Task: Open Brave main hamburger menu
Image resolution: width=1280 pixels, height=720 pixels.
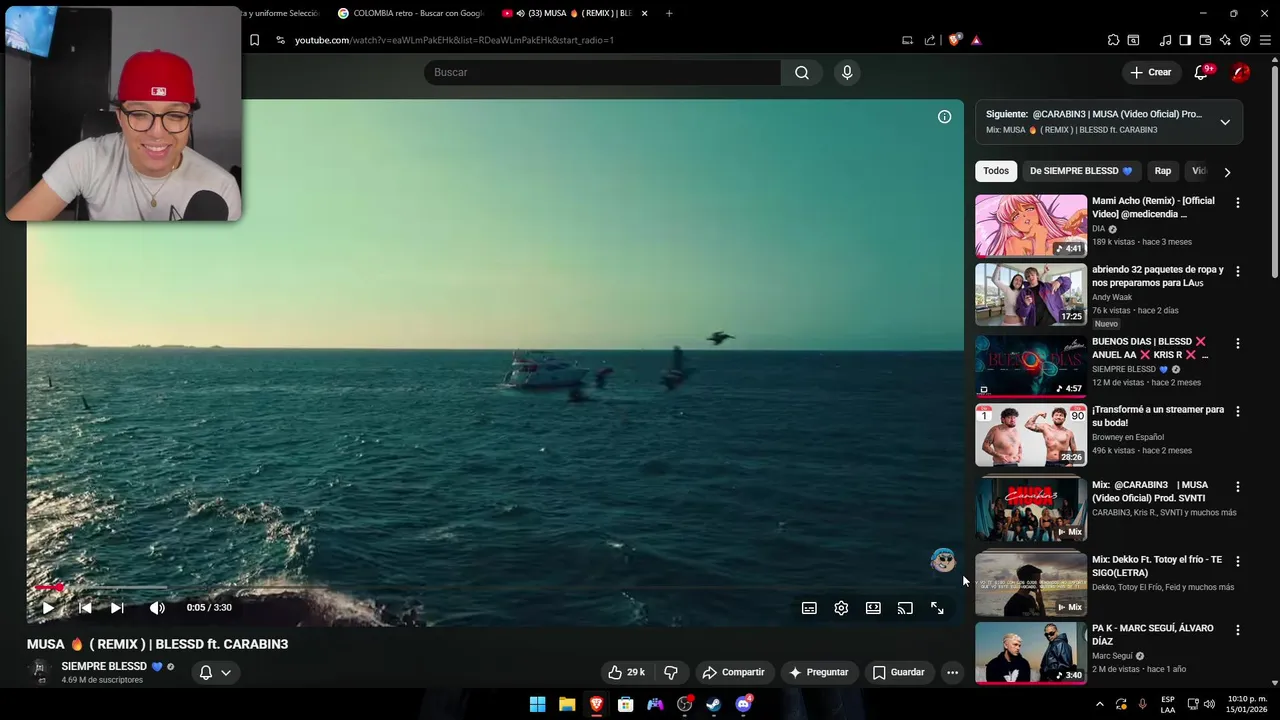Action: pos(1265,40)
